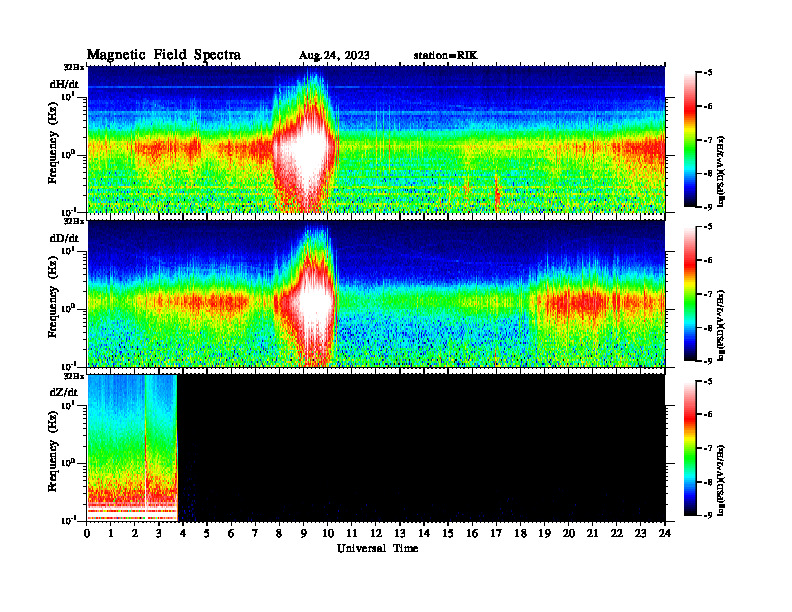Click the color bar beside dH/dt panel
This screenshot has height=612, width=792.
click(x=690, y=140)
